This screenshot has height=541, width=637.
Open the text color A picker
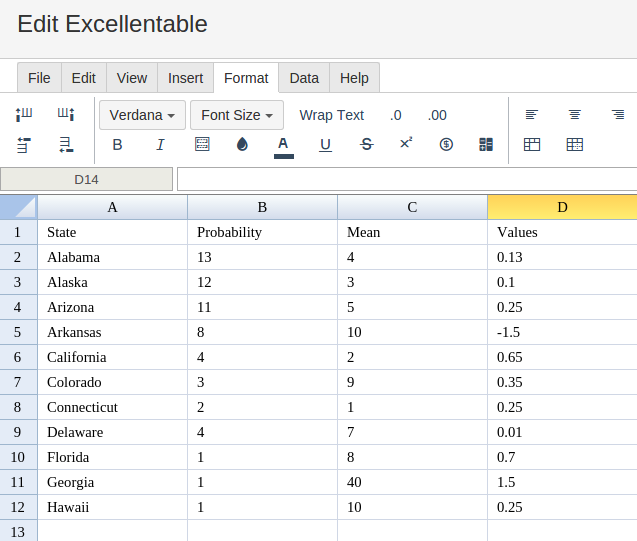[284, 147]
